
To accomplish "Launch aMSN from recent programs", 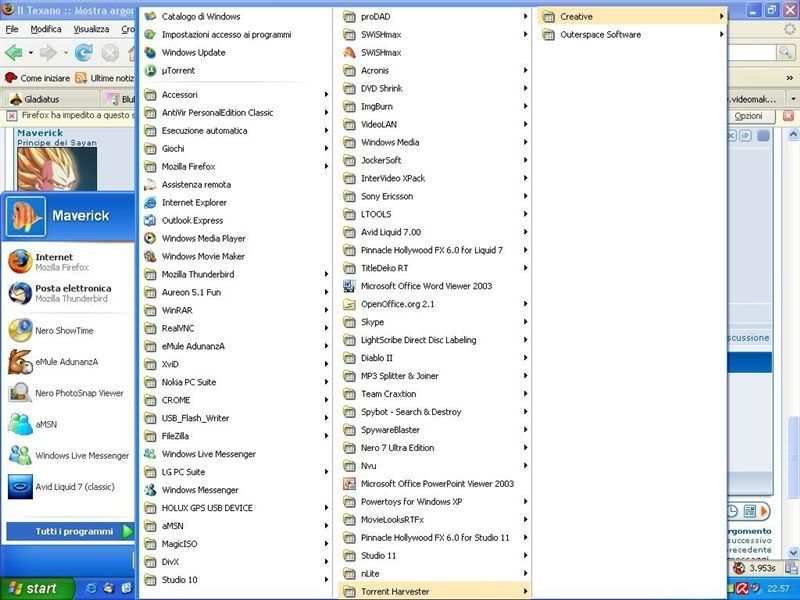I will pos(68,424).
